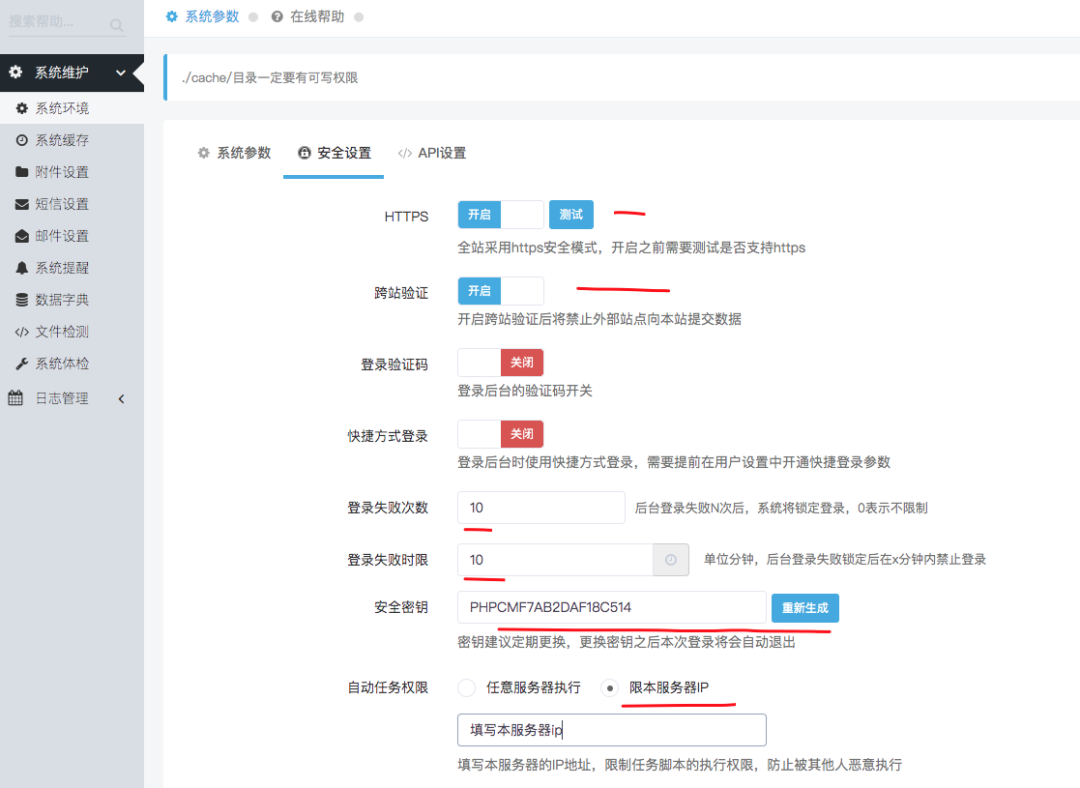Run 系统体检 from the sidebar

[55, 364]
